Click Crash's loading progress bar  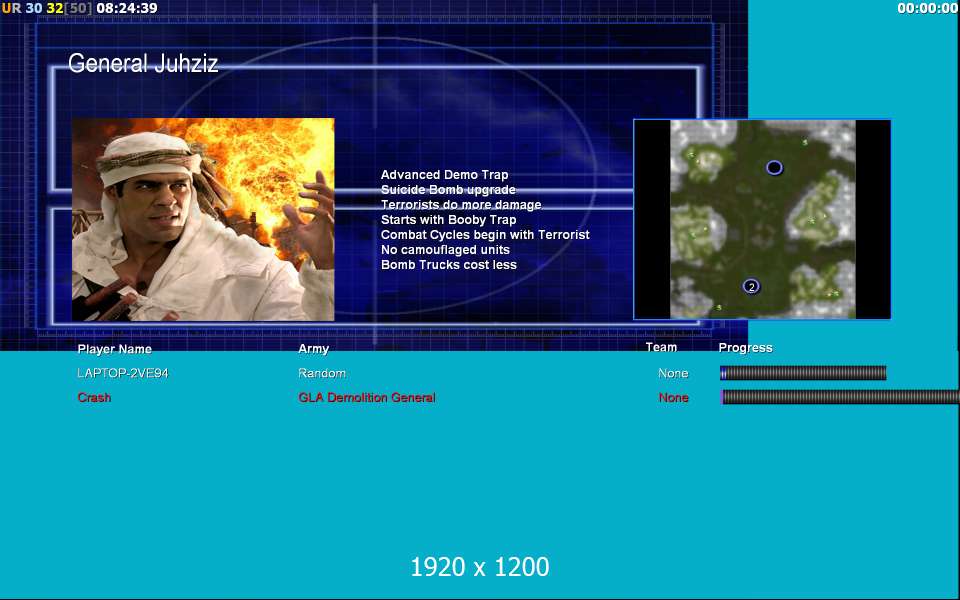[x=841, y=397]
